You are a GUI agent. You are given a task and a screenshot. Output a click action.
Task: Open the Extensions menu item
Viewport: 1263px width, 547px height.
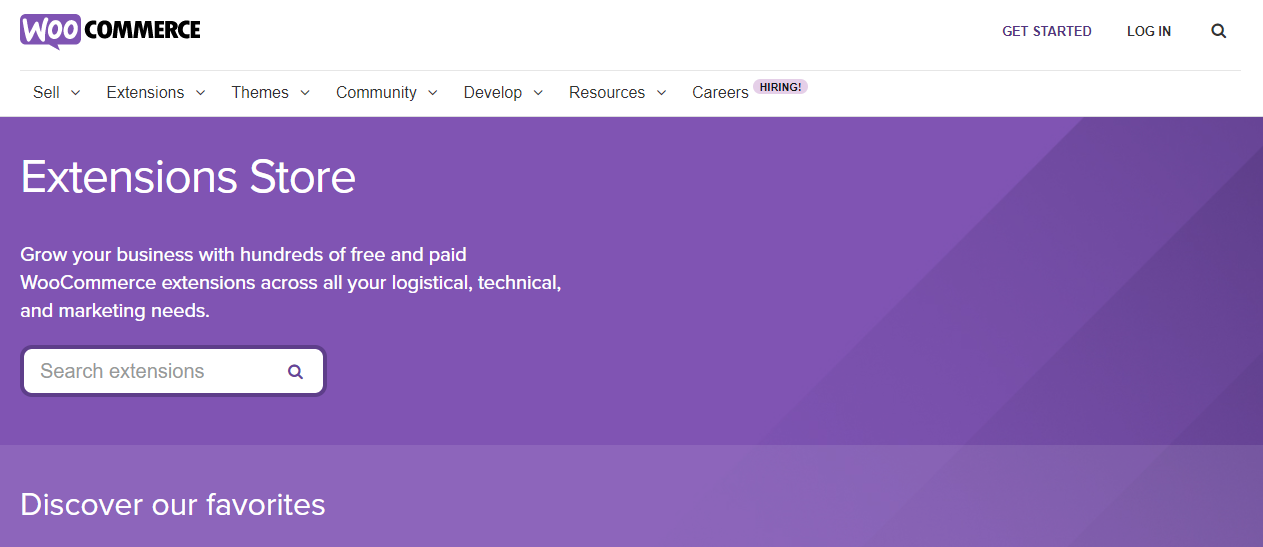145,92
